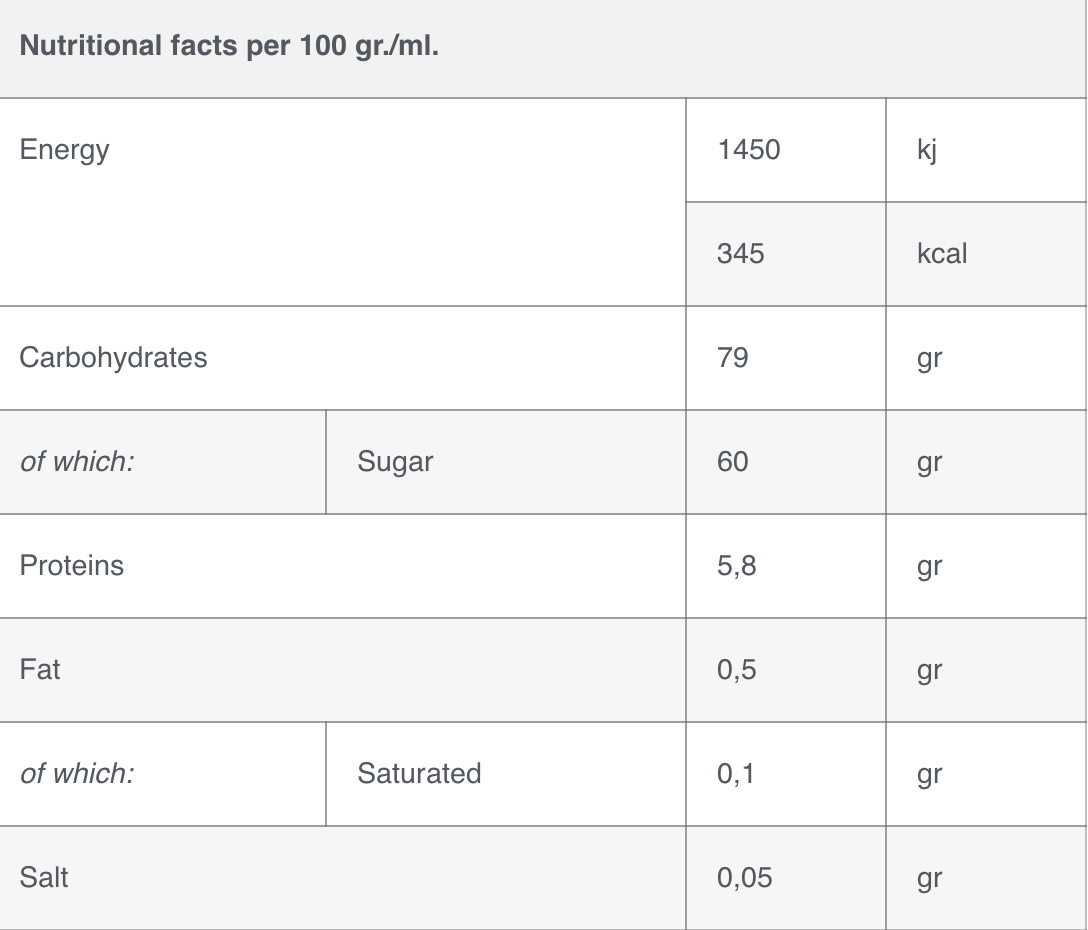Viewport: 1088px width, 930px height.
Task: Click the Sugar sub-label cell
Action: pos(506,462)
